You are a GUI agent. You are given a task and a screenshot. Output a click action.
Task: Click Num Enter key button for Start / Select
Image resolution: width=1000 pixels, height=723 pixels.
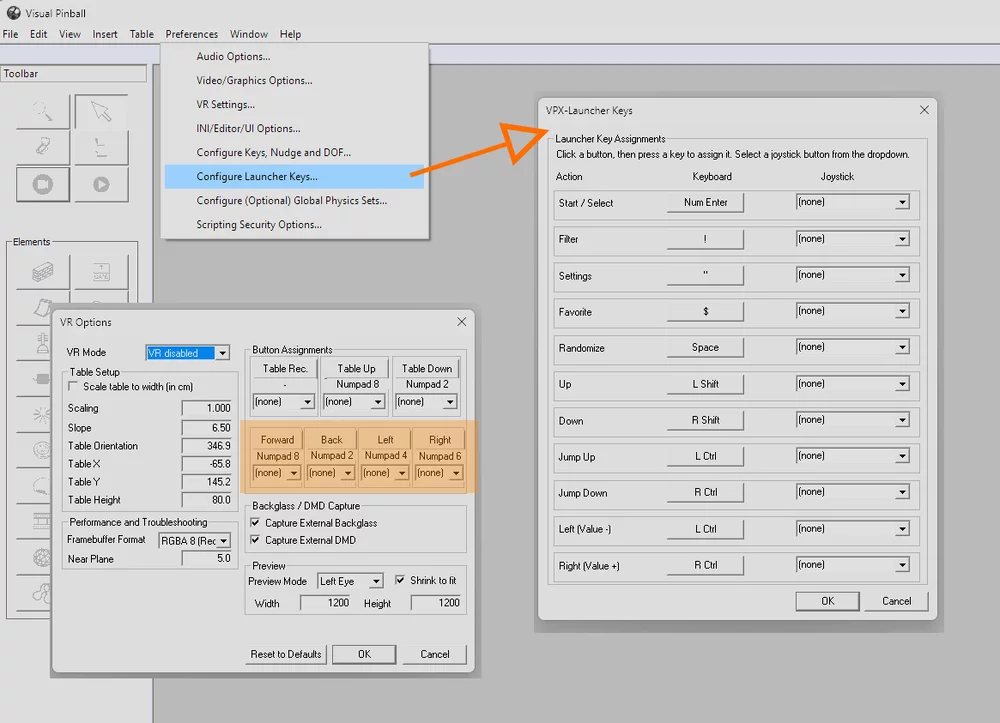point(705,202)
